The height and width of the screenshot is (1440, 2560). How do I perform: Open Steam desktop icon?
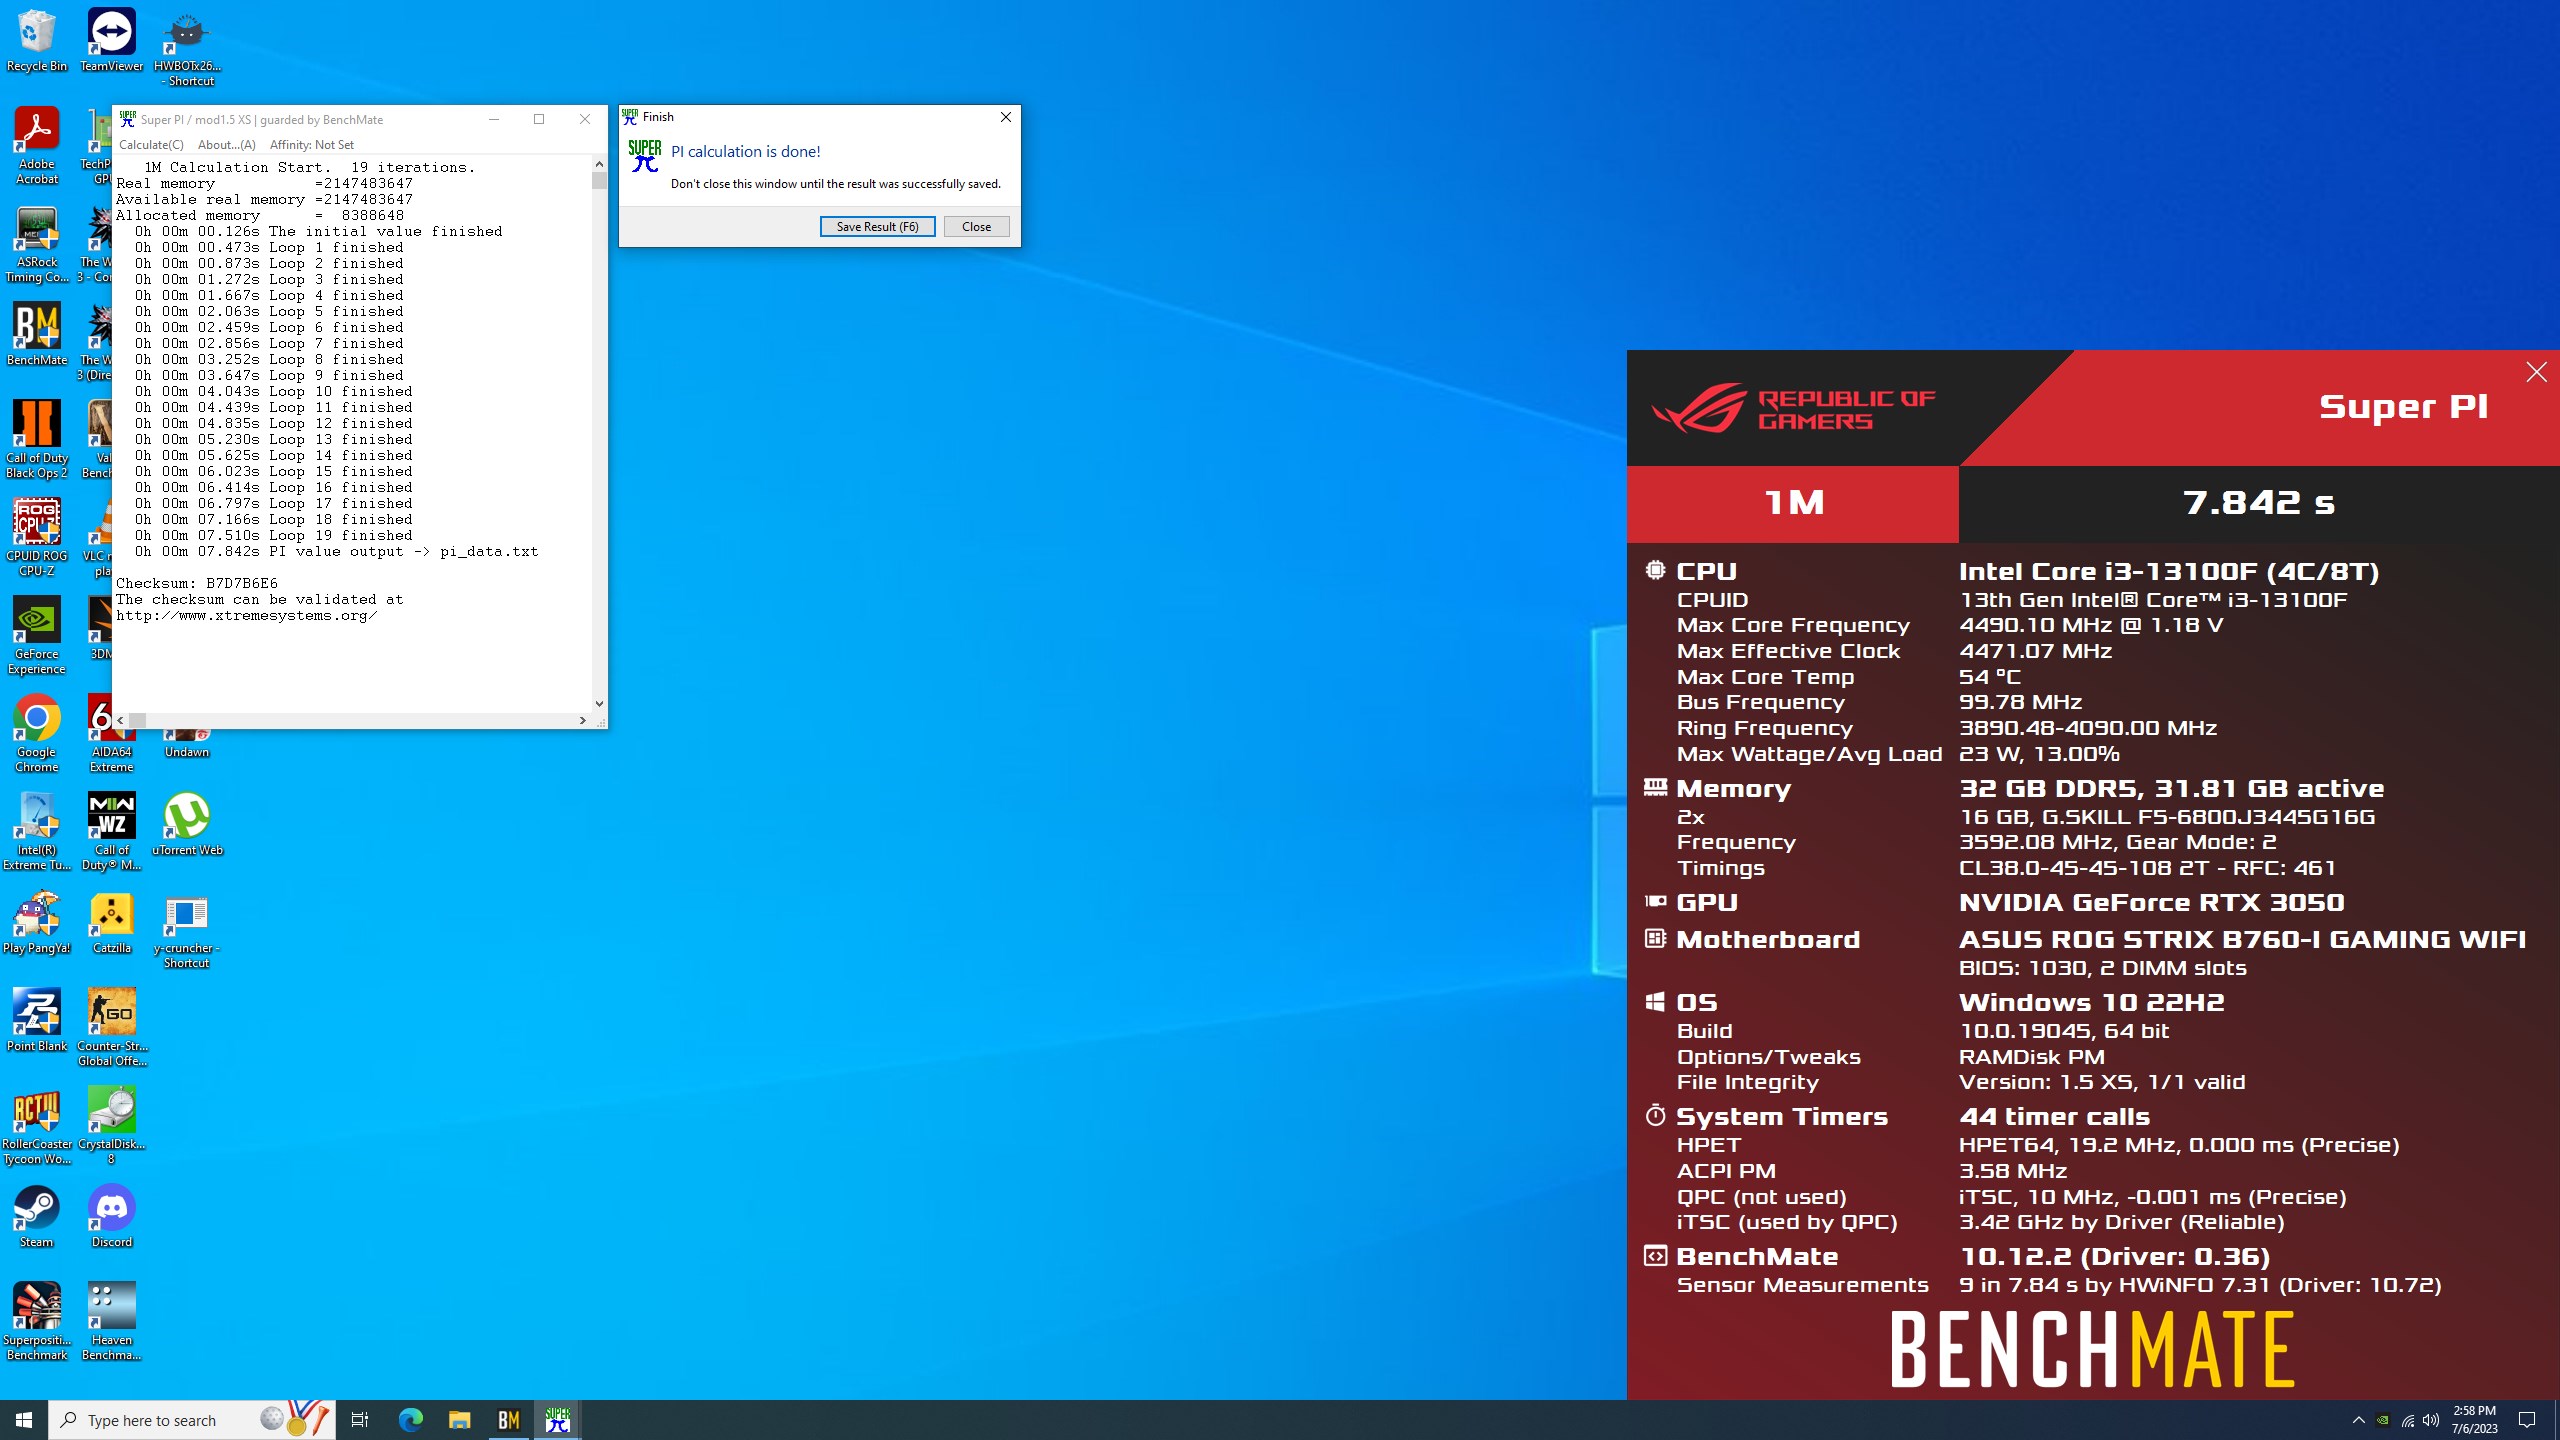(37, 1217)
